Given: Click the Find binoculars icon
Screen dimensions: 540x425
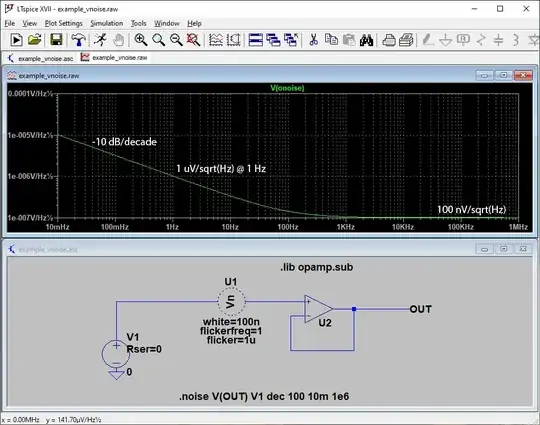Looking at the screenshot, I should tap(366, 40).
